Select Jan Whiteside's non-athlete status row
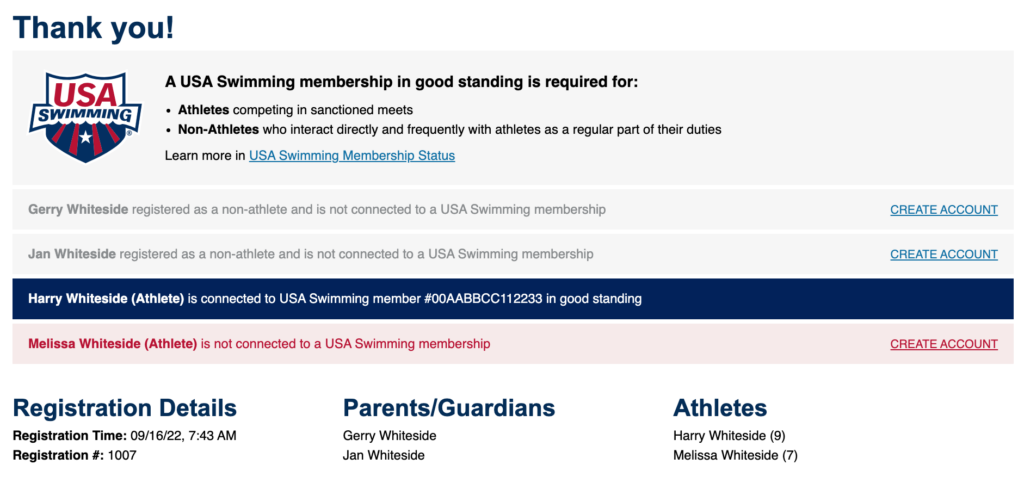The image size is (1024, 483). point(513,254)
